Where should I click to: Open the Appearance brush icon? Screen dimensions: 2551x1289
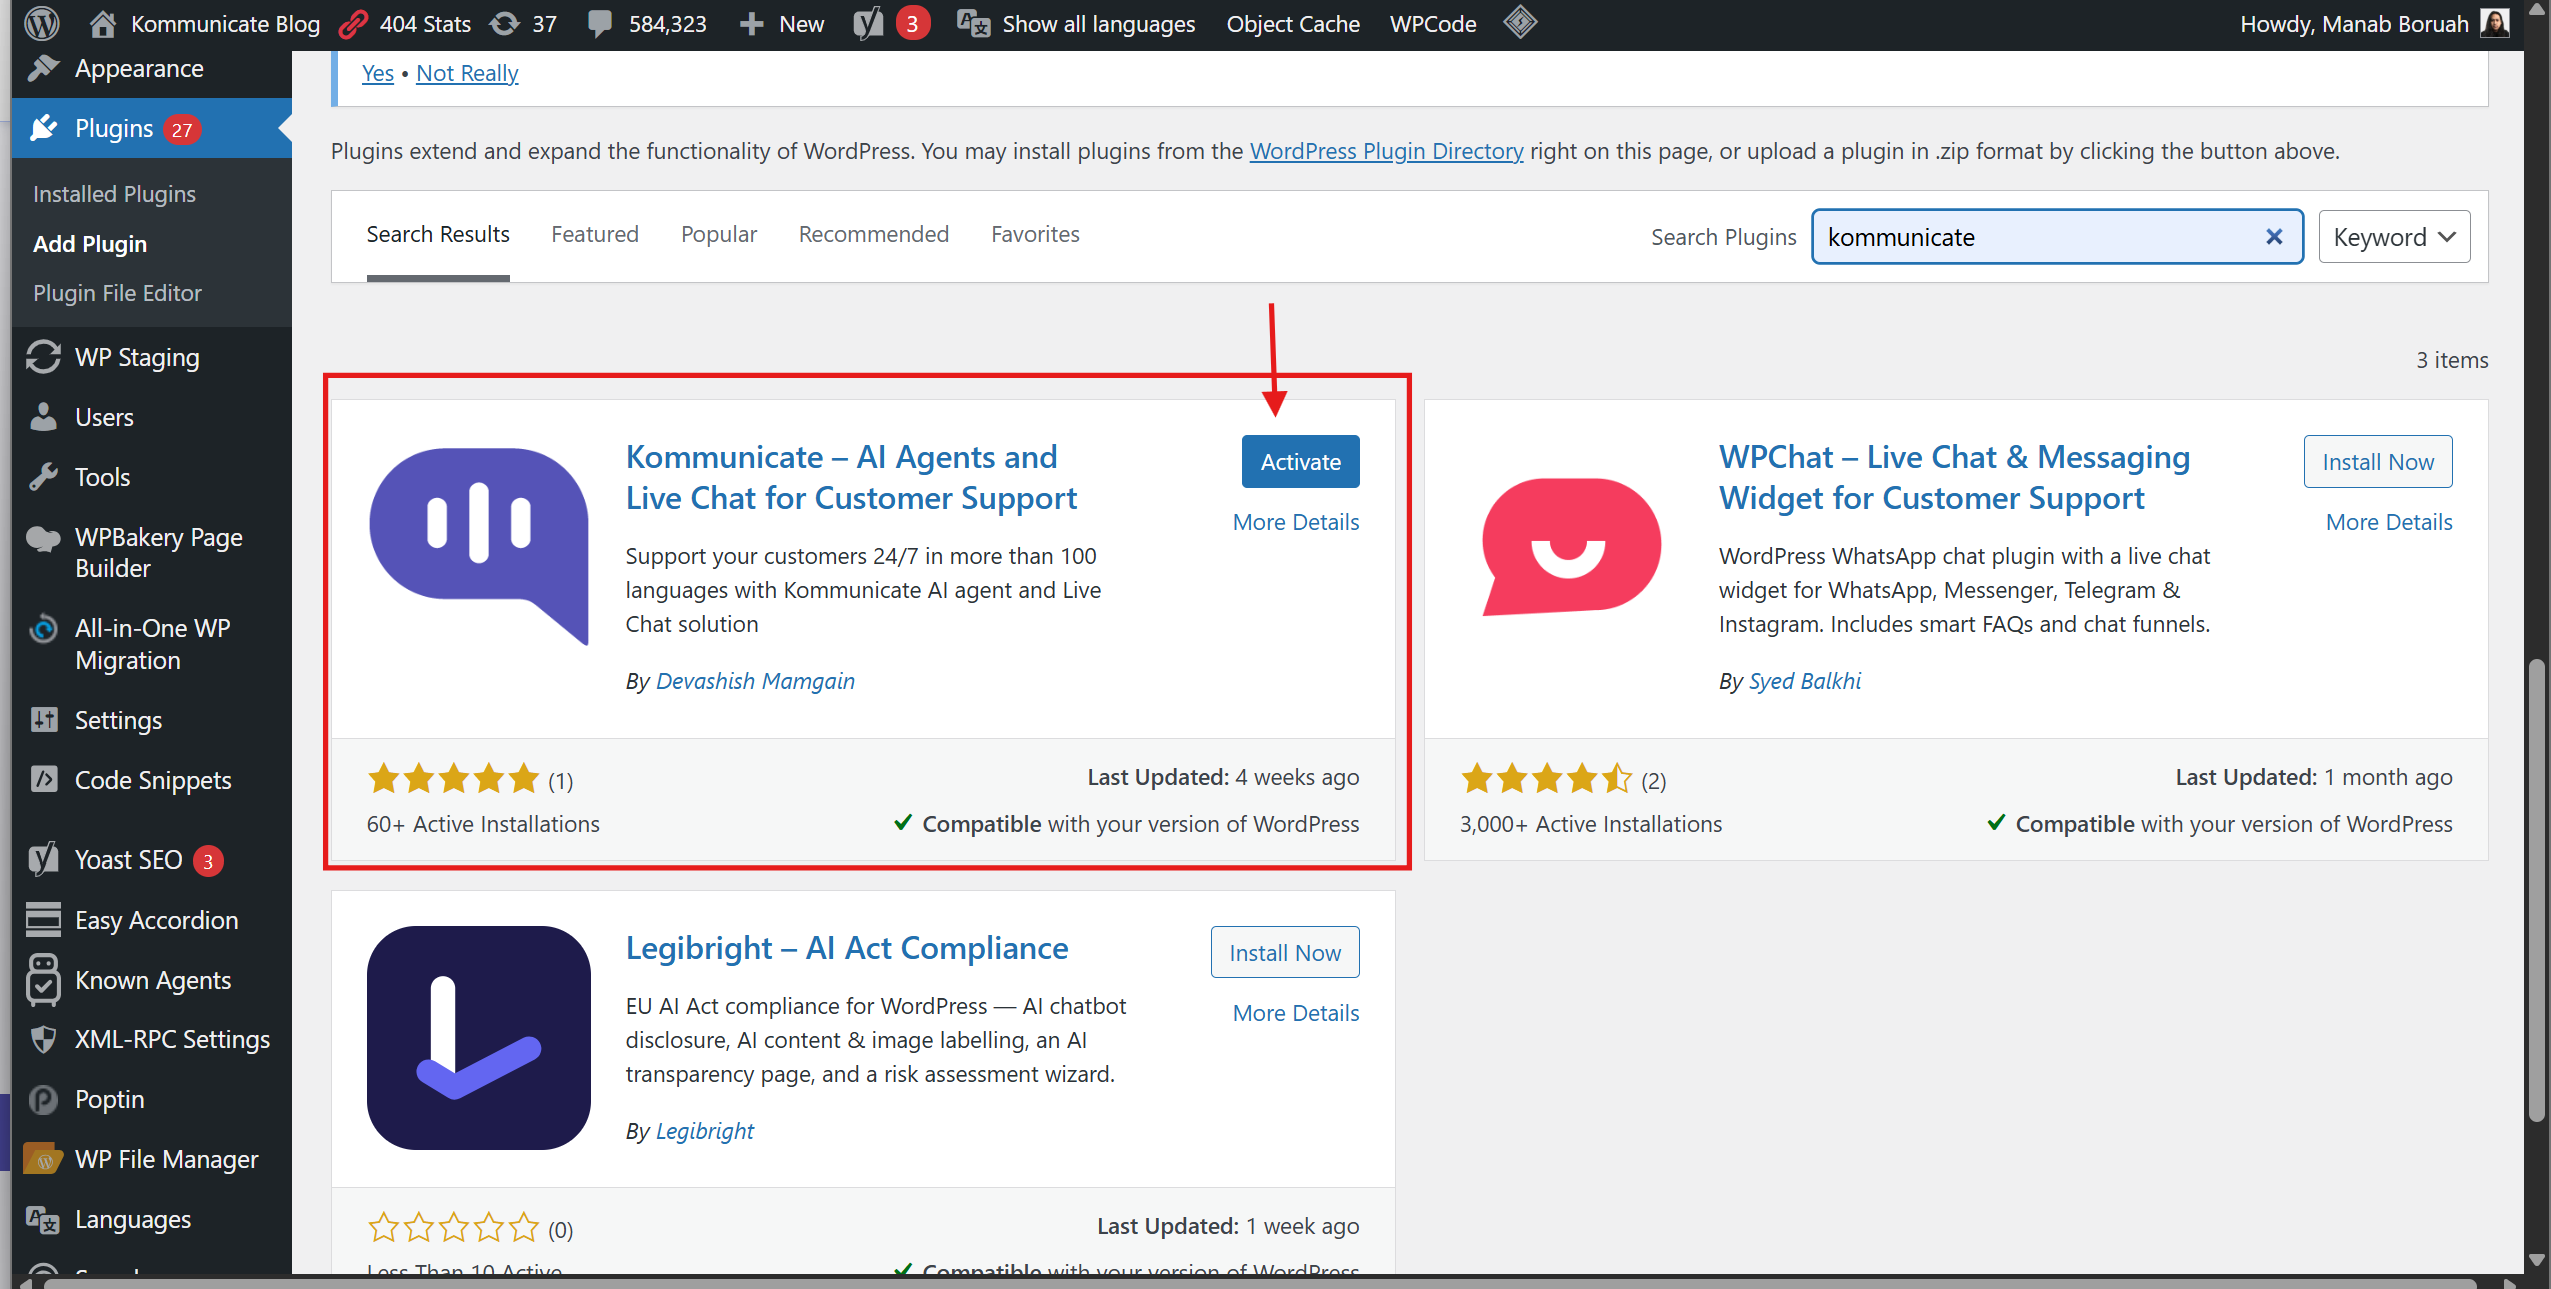(43, 68)
